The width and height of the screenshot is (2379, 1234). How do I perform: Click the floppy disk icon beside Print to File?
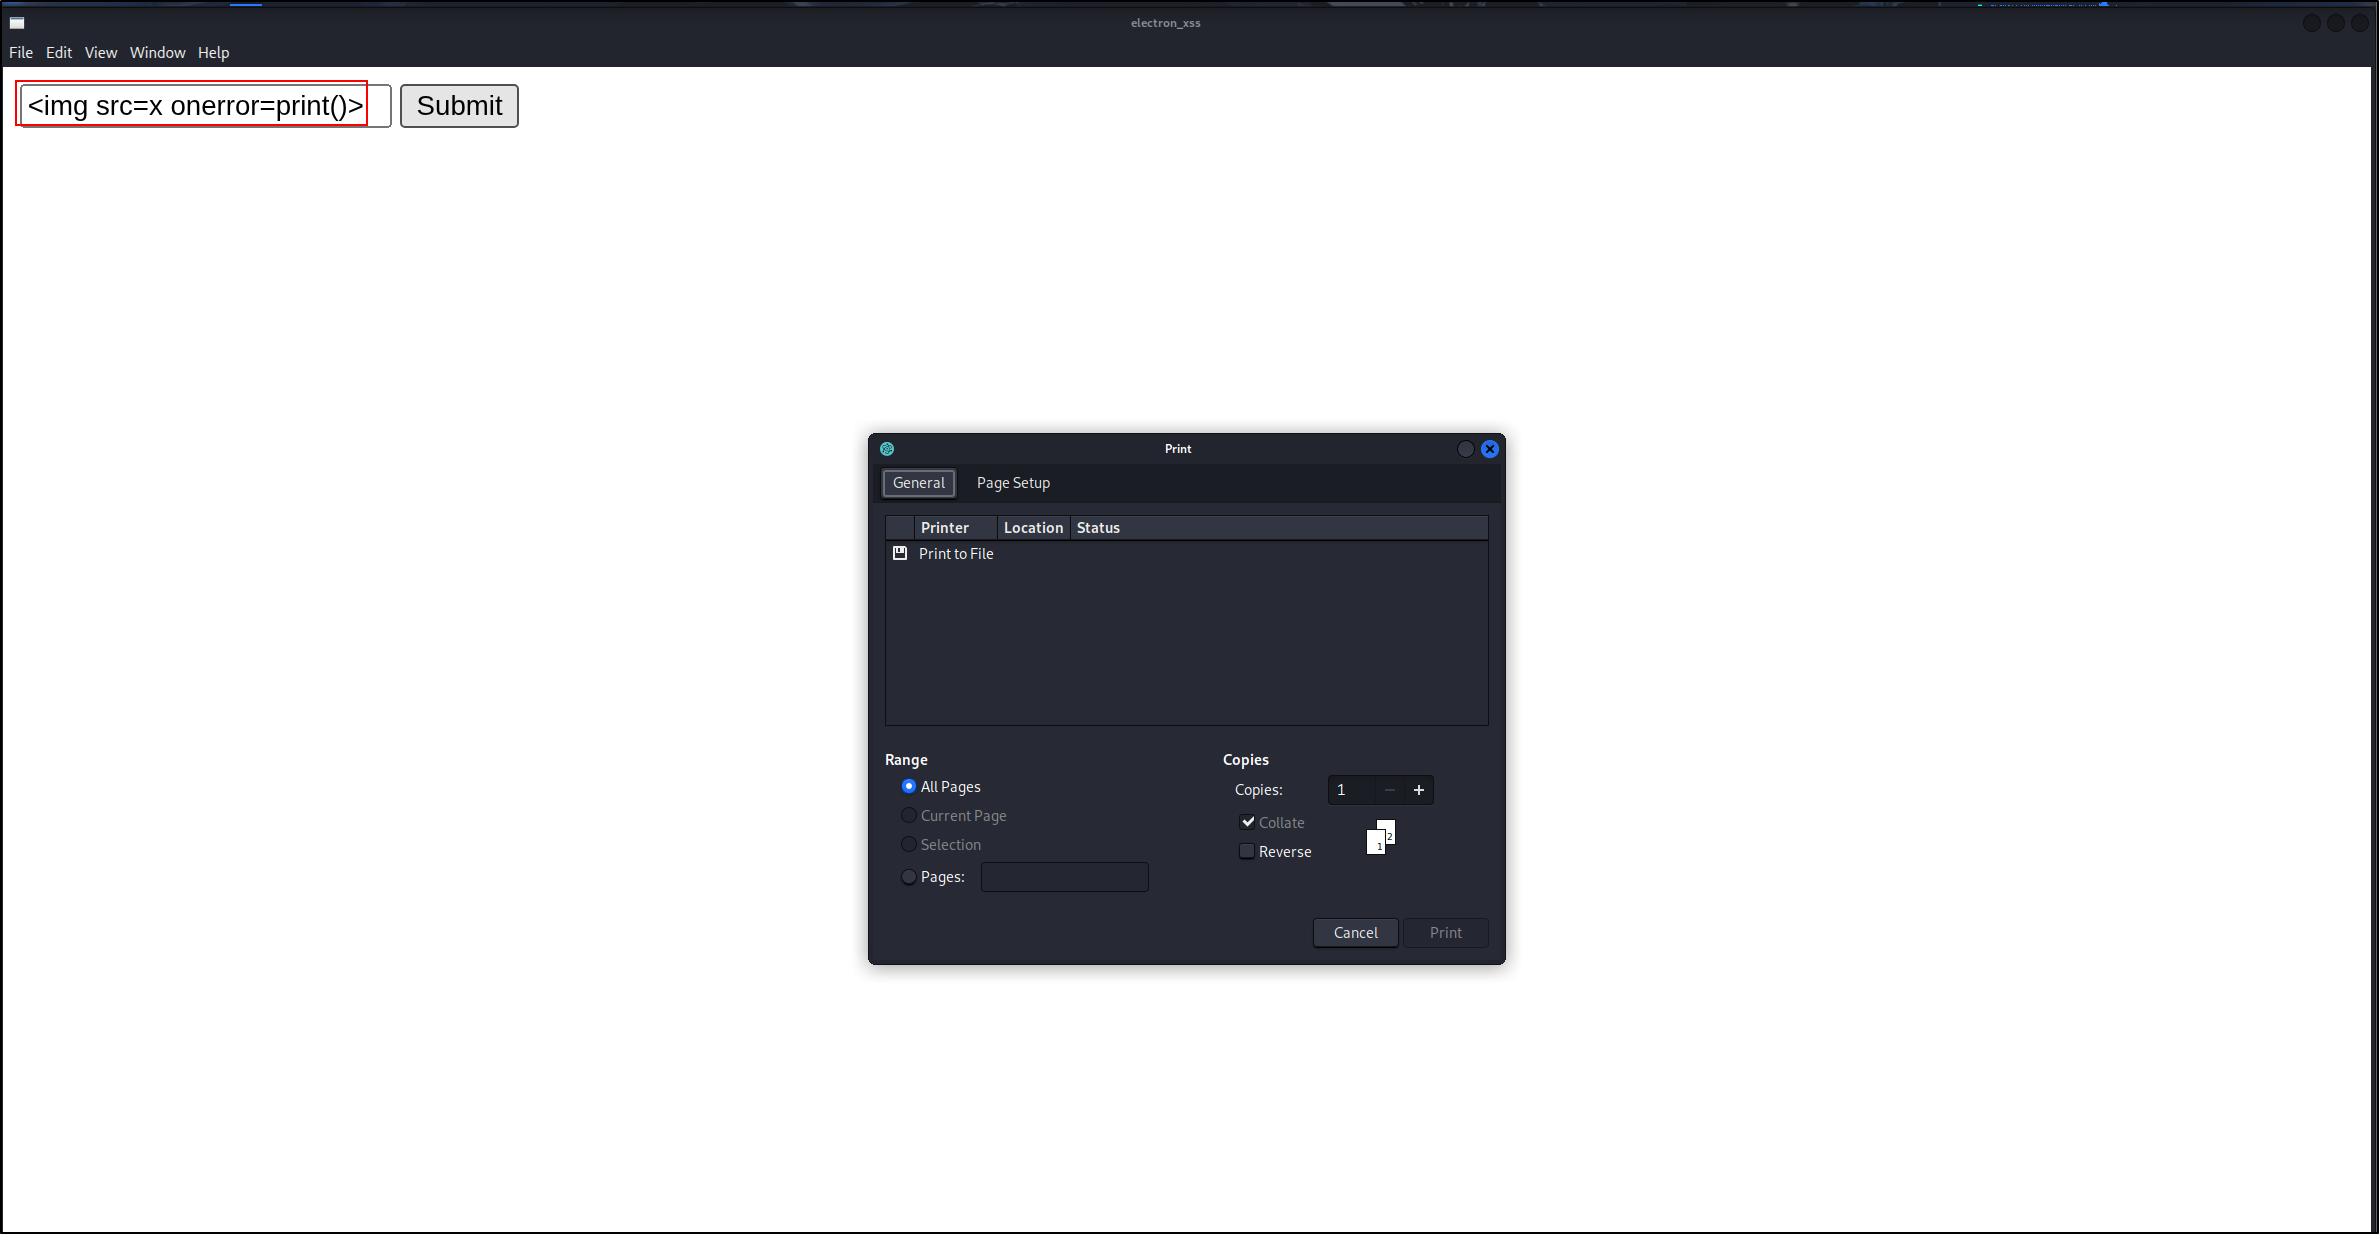click(x=899, y=553)
